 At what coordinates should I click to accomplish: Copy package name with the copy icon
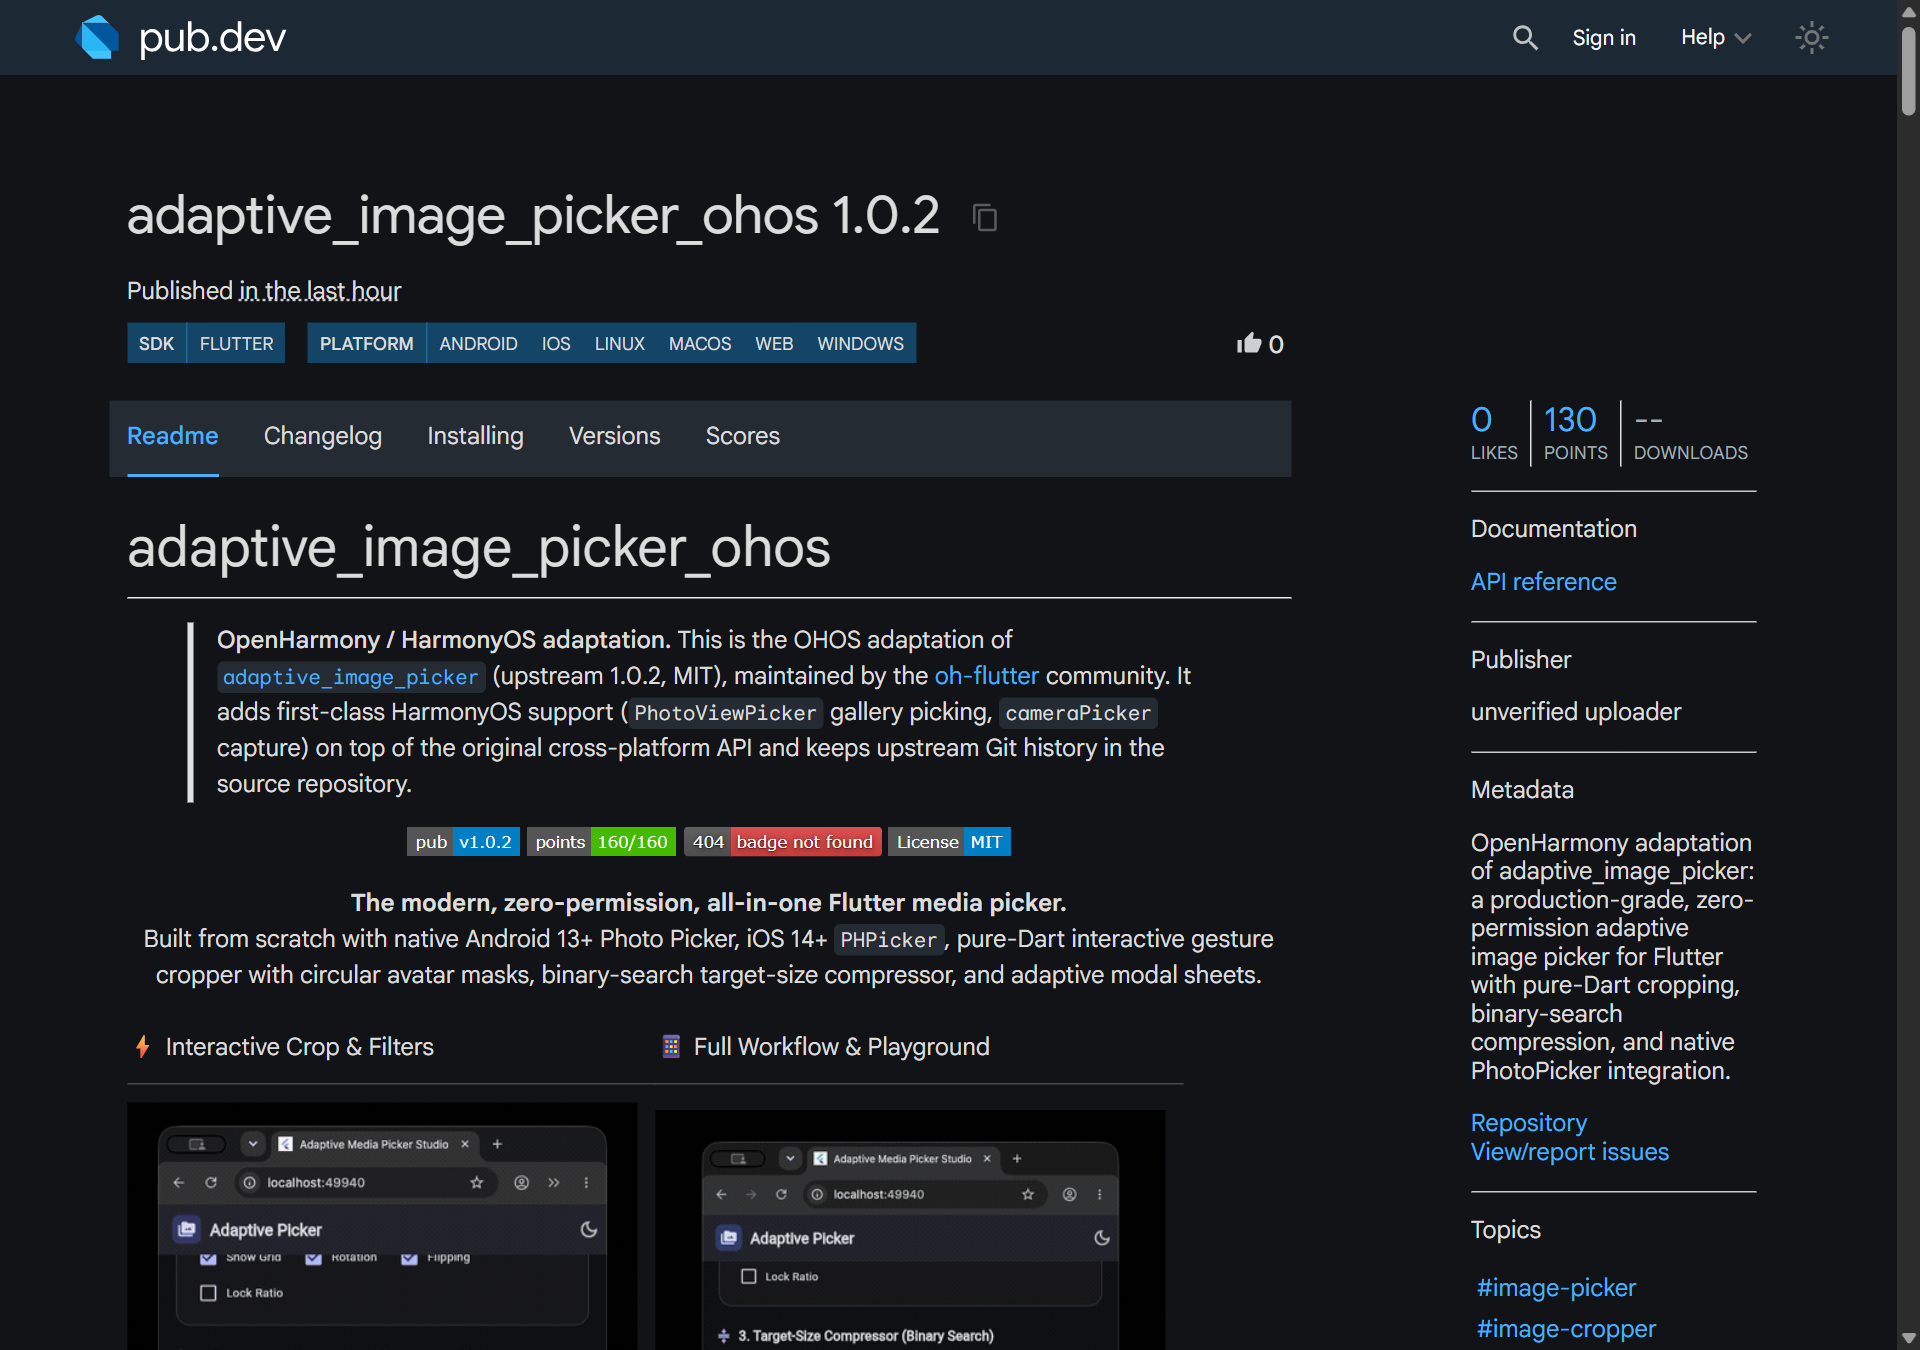click(x=985, y=217)
